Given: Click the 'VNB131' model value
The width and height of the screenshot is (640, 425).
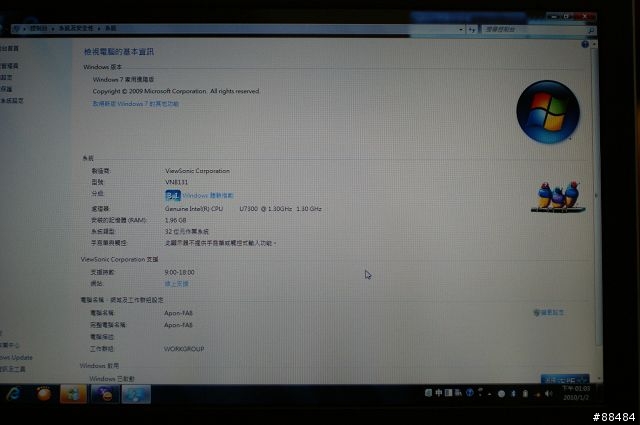Looking at the screenshot, I should click(x=176, y=182).
